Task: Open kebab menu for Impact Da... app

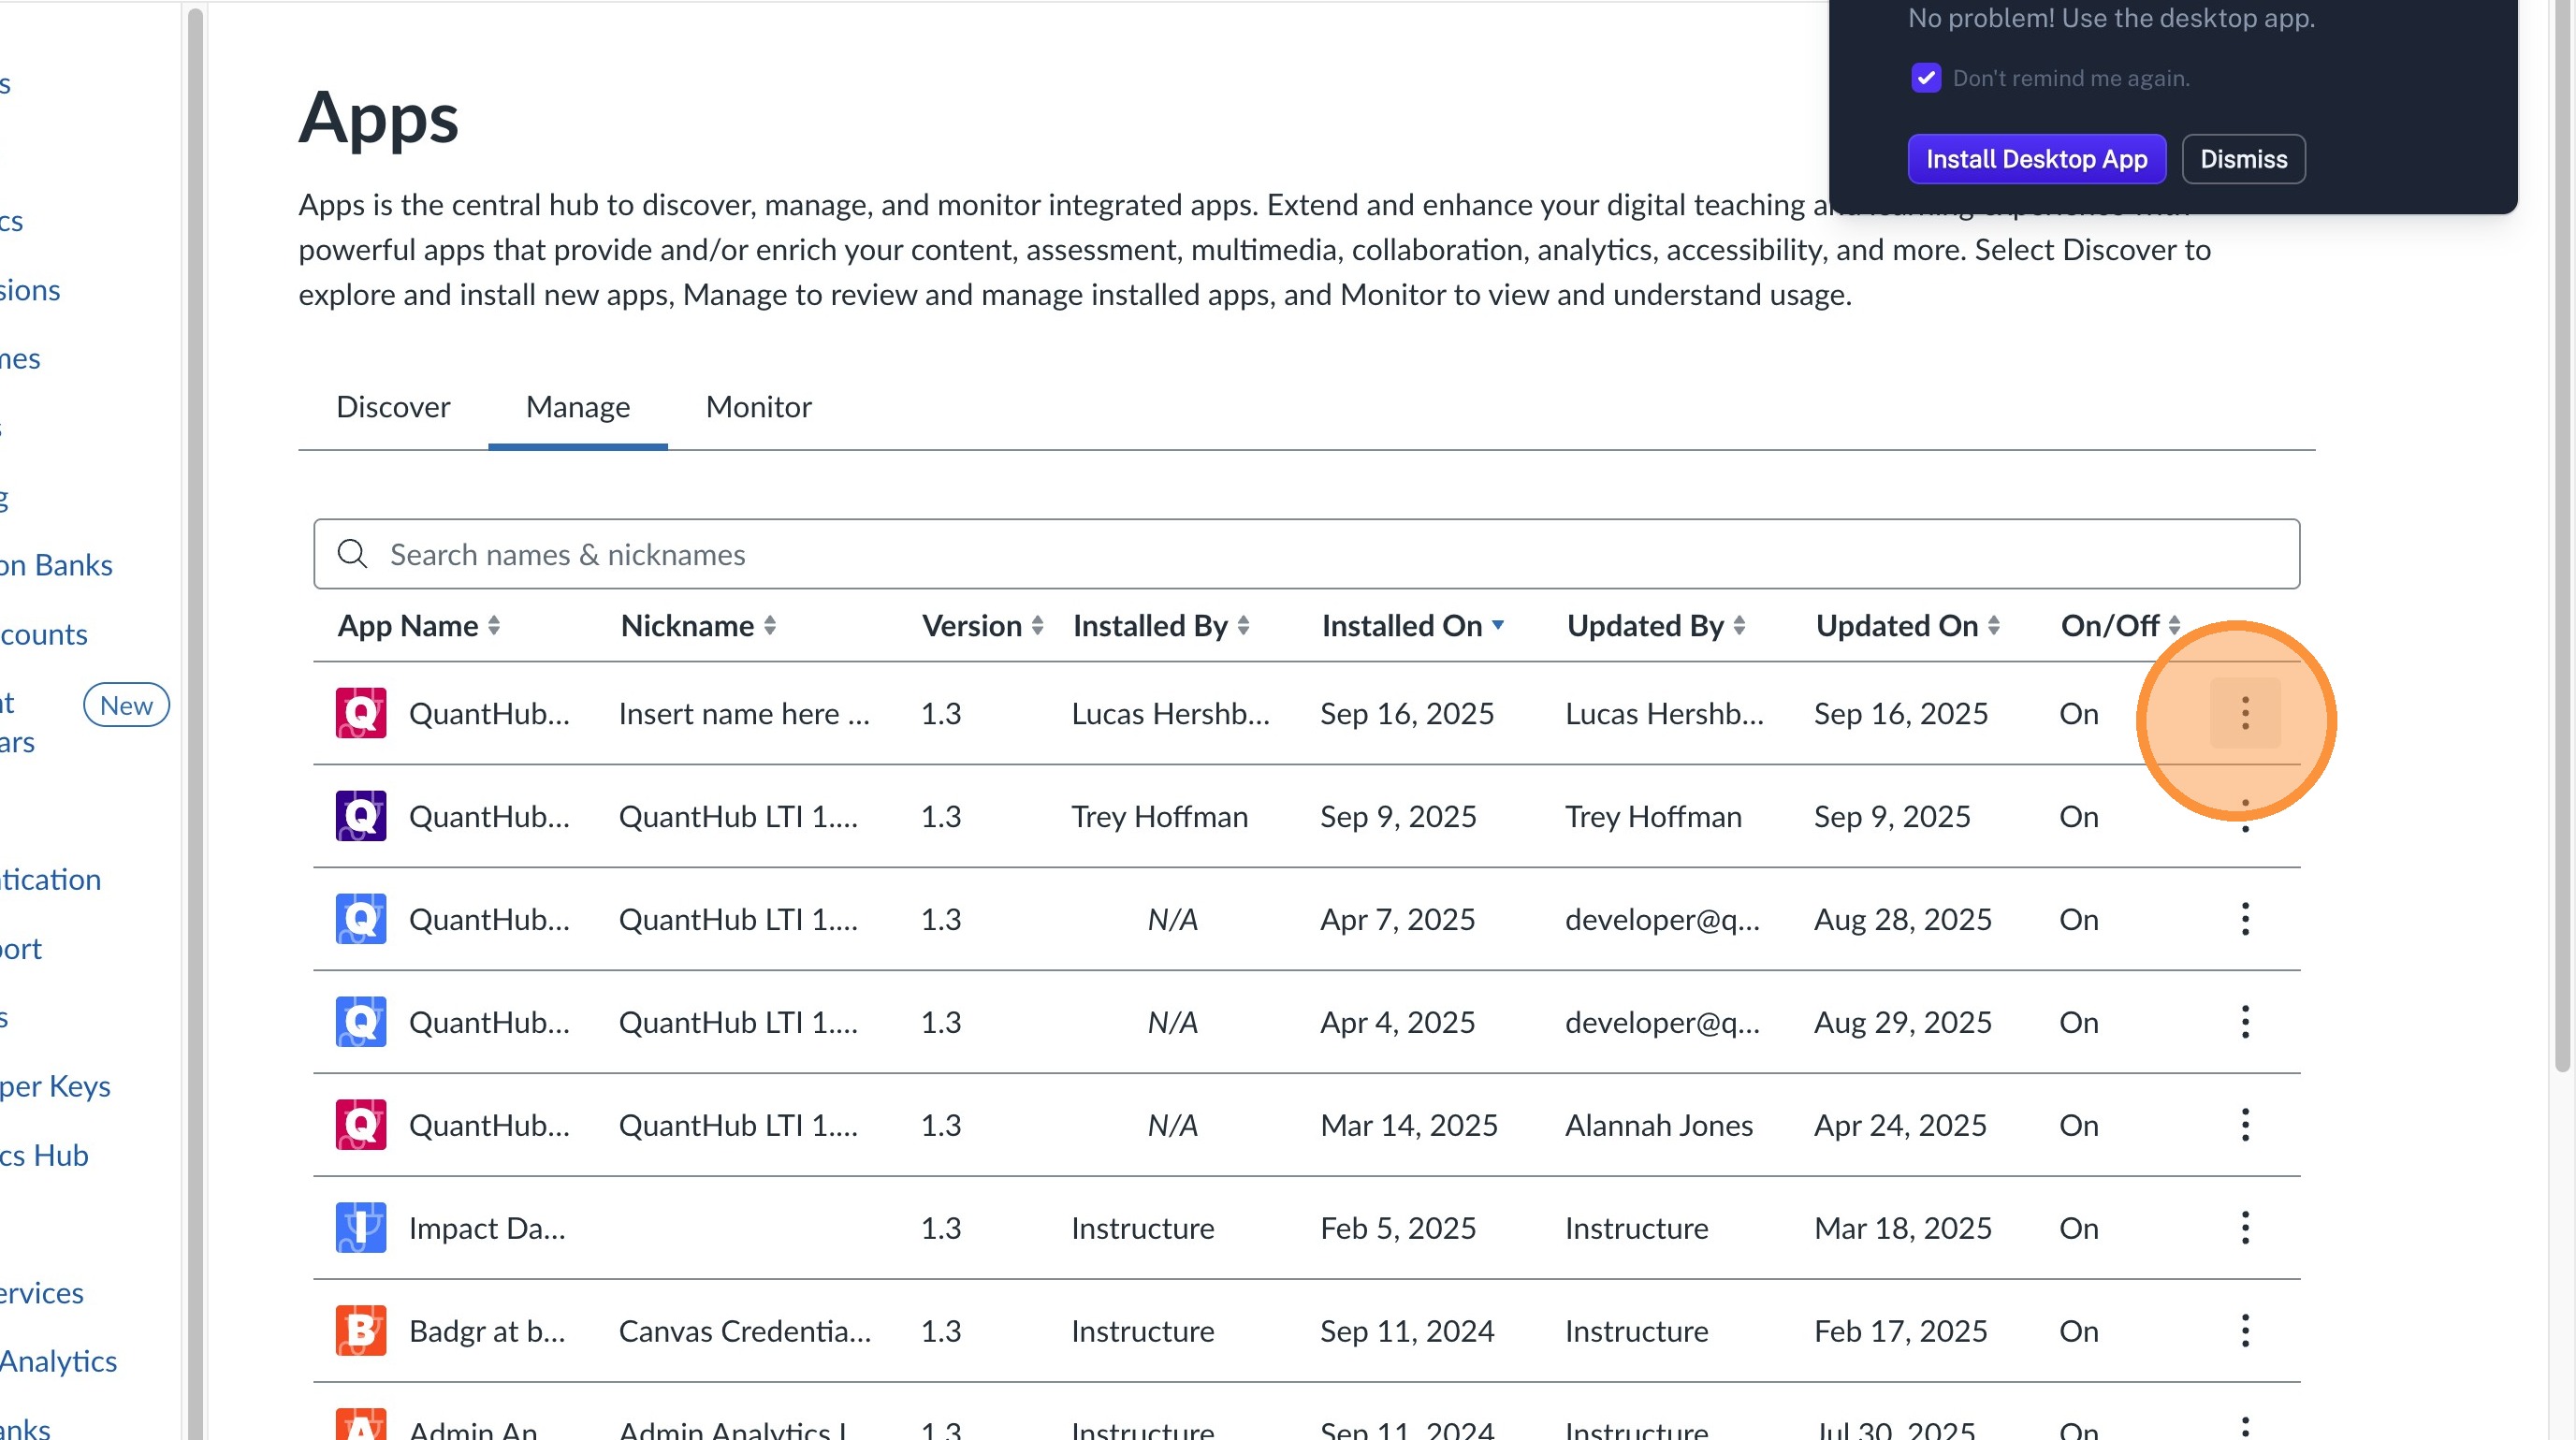Action: (2244, 1227)
